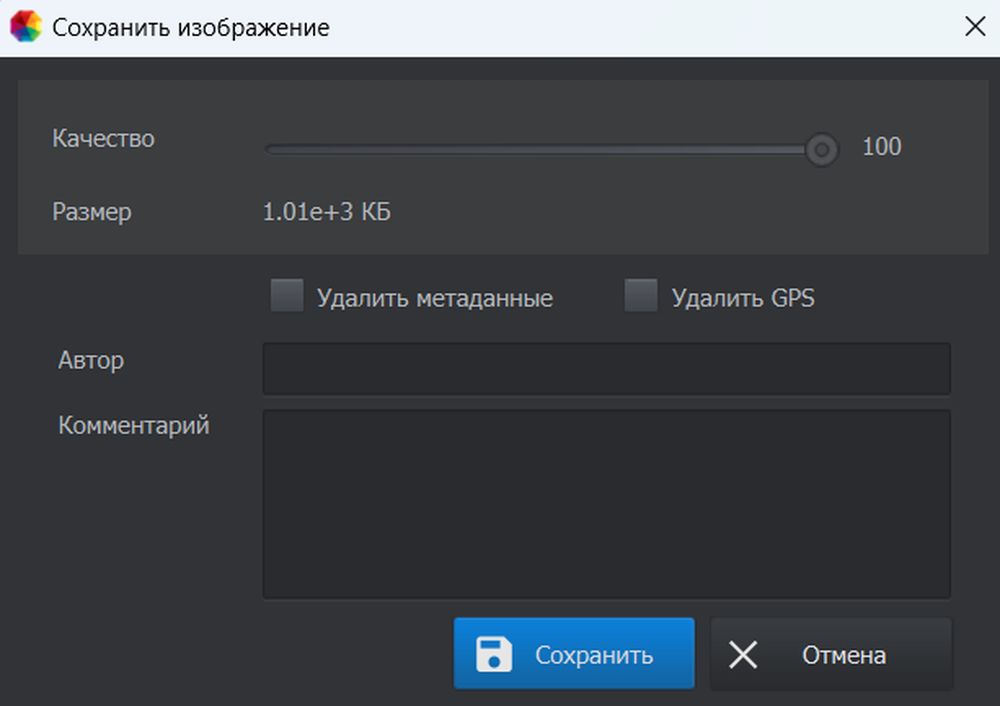The image size is (1000, 706).
Task: Click the Комментарий label
Action: [x=134, y=425]
